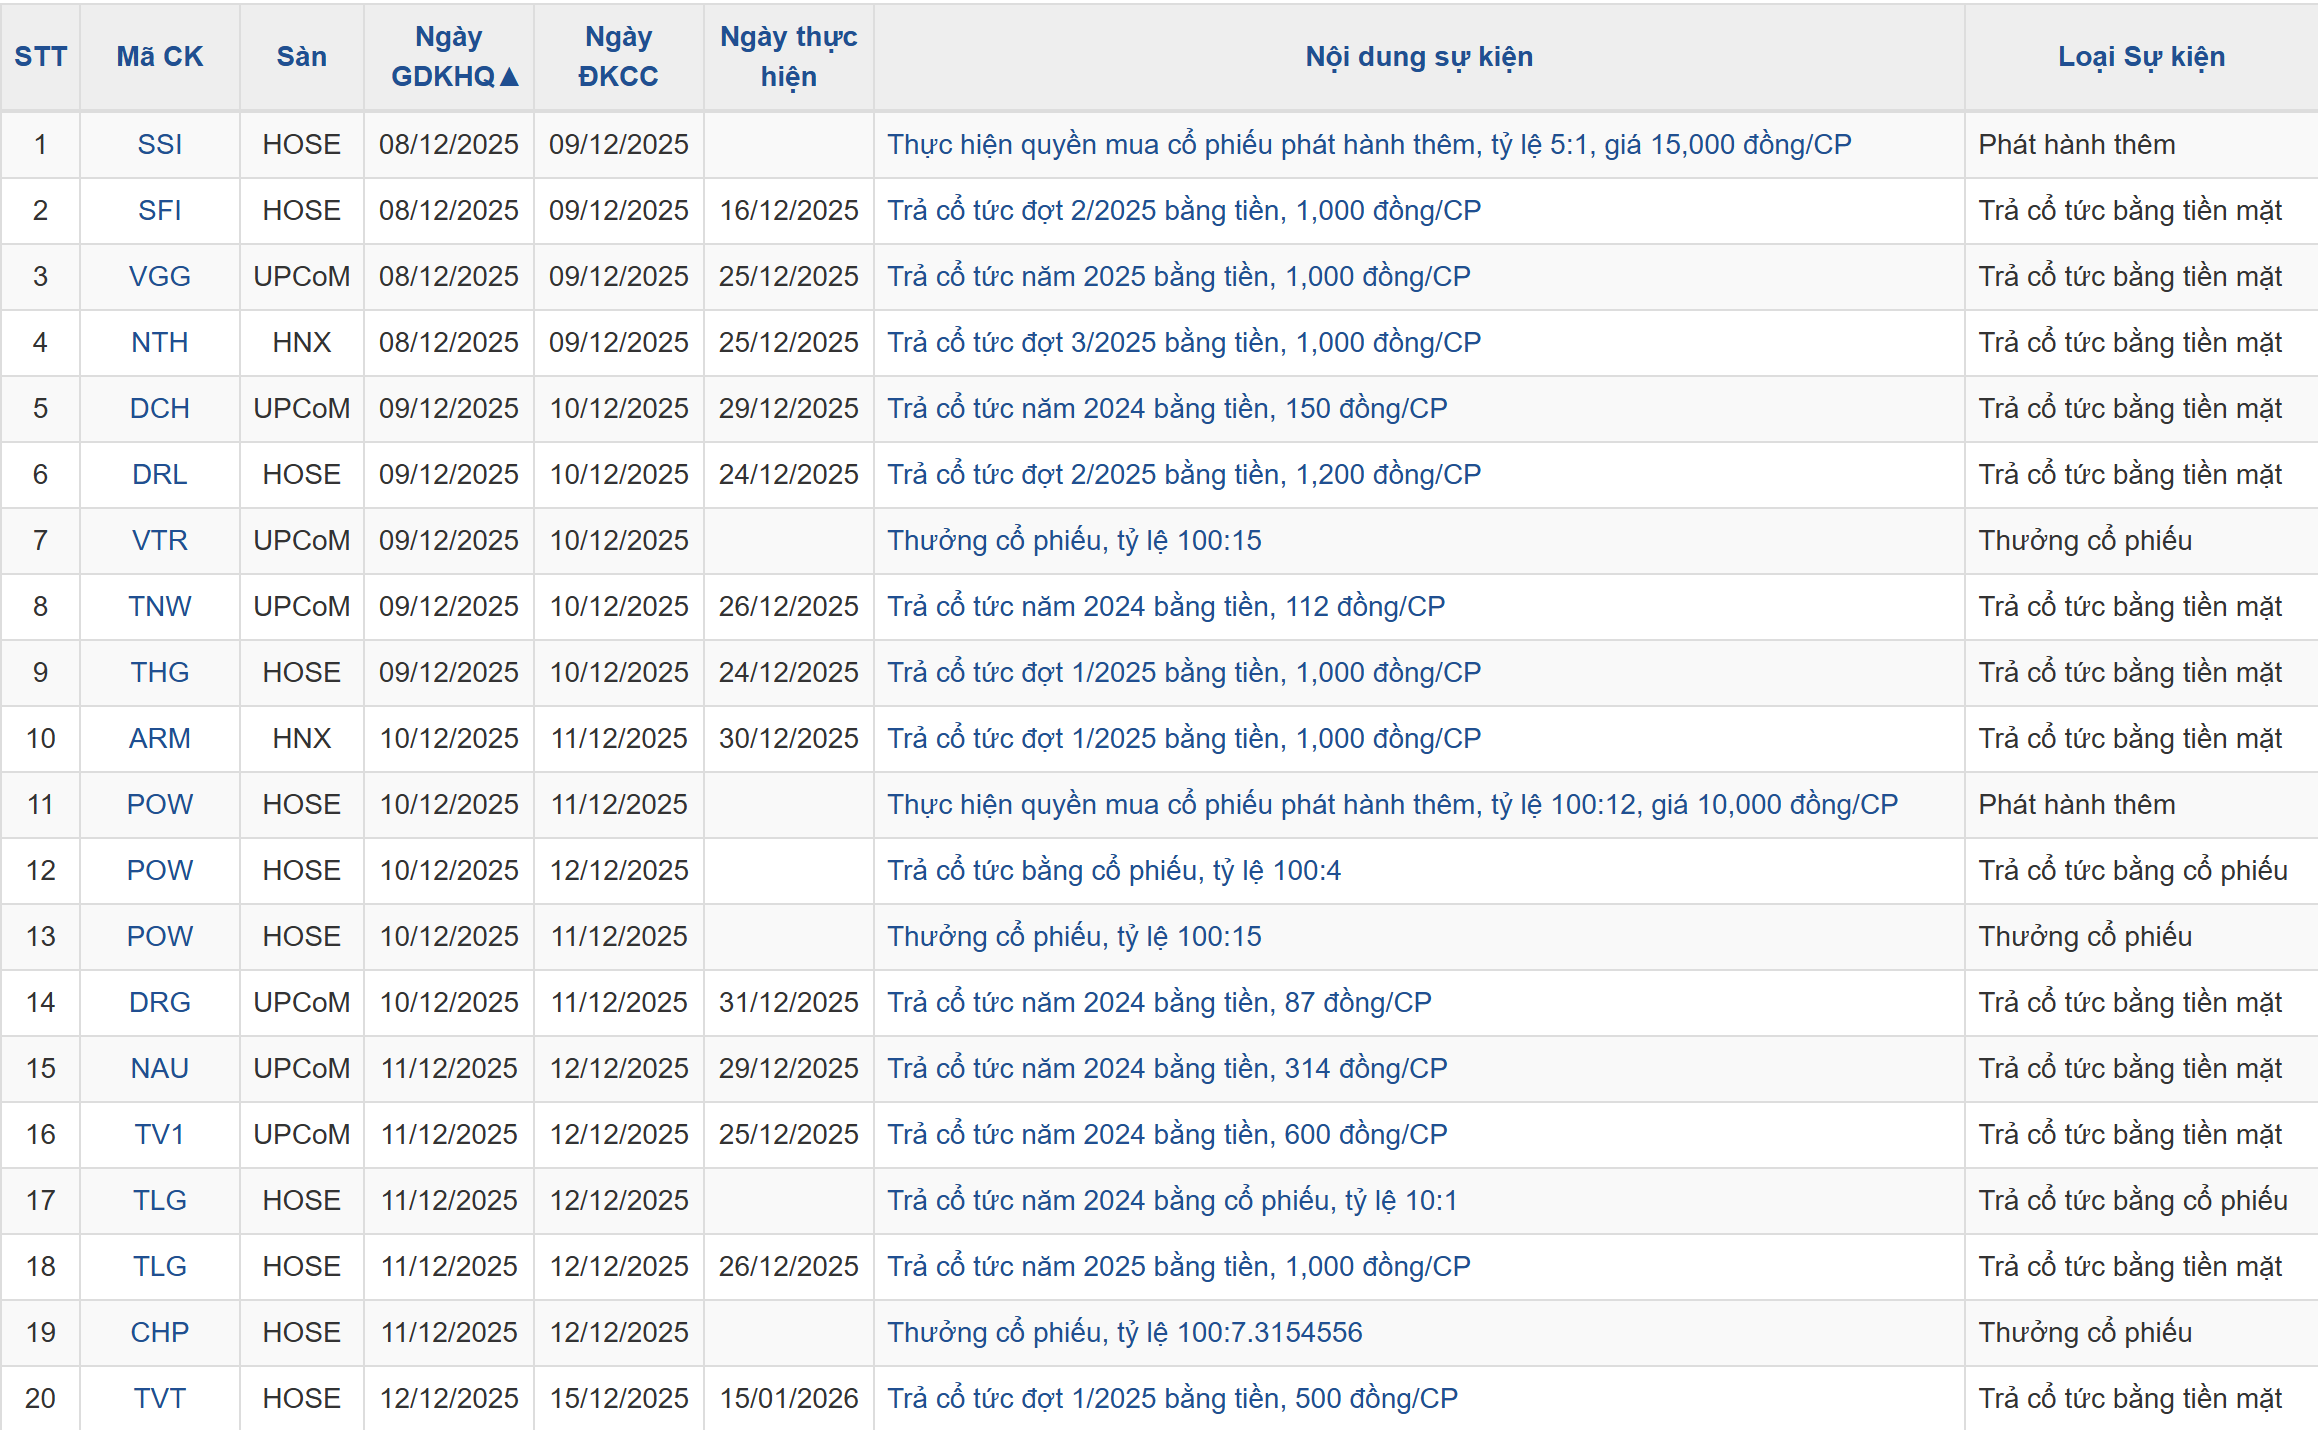Open VTR bonus share event link
This screenshot has width=2318, height=1430.
click(x=1074, y=541)
